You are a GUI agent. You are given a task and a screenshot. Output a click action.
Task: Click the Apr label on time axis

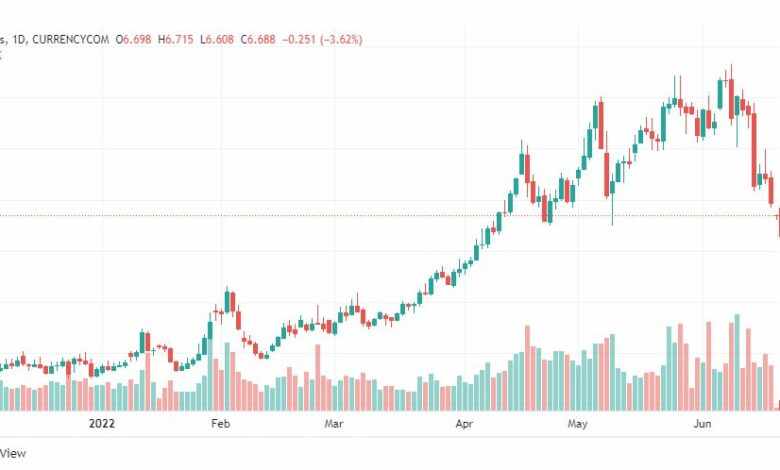464,424
